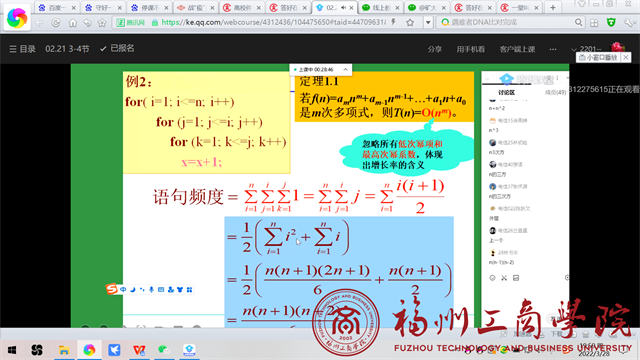The width and height of the screenshot is (640, 360).
Task: Mute the audio on the 02. tab
Action: [344, 7]
